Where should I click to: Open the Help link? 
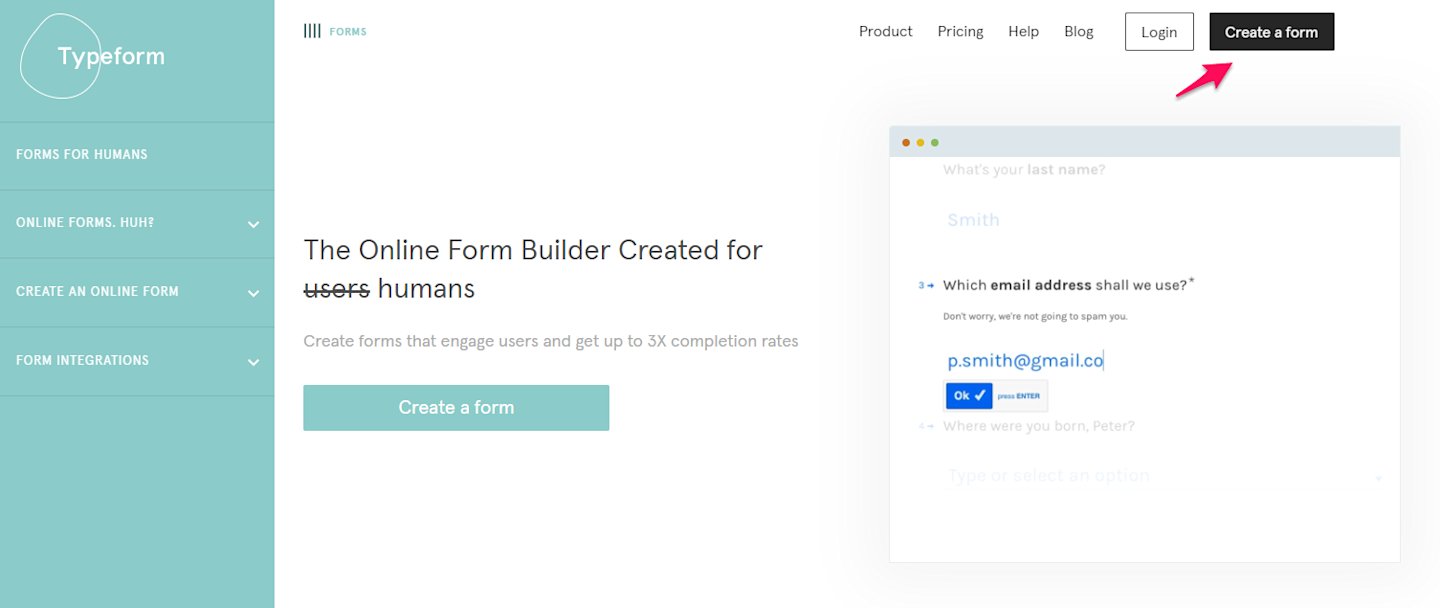click(x=1023, y=31)
